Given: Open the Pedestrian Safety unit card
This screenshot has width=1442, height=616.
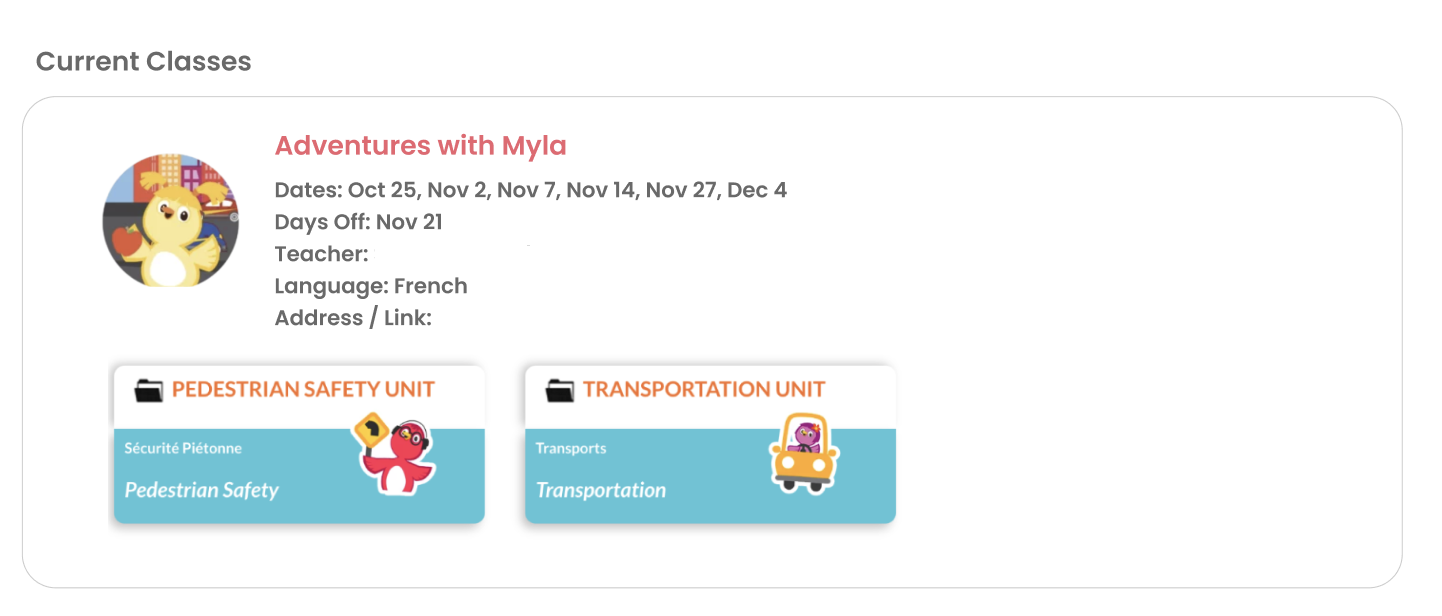Looking at the screenshot, I should [299, 444].
